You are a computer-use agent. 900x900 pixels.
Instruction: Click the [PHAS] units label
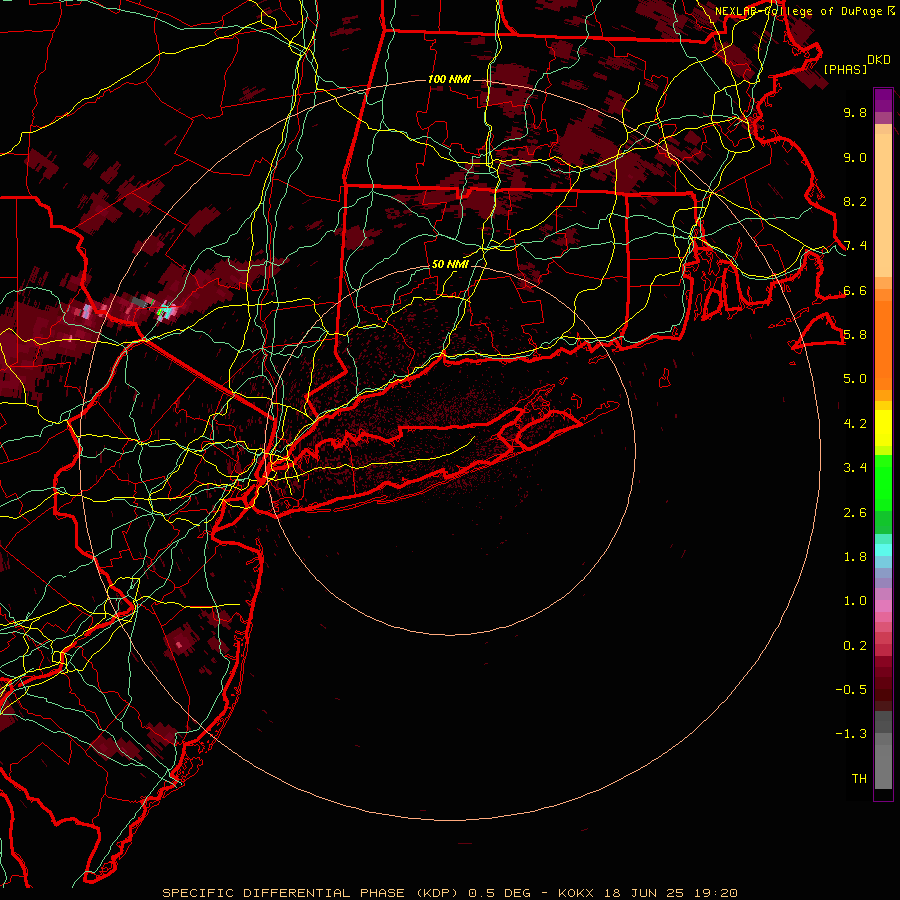[x=845, y=69]
